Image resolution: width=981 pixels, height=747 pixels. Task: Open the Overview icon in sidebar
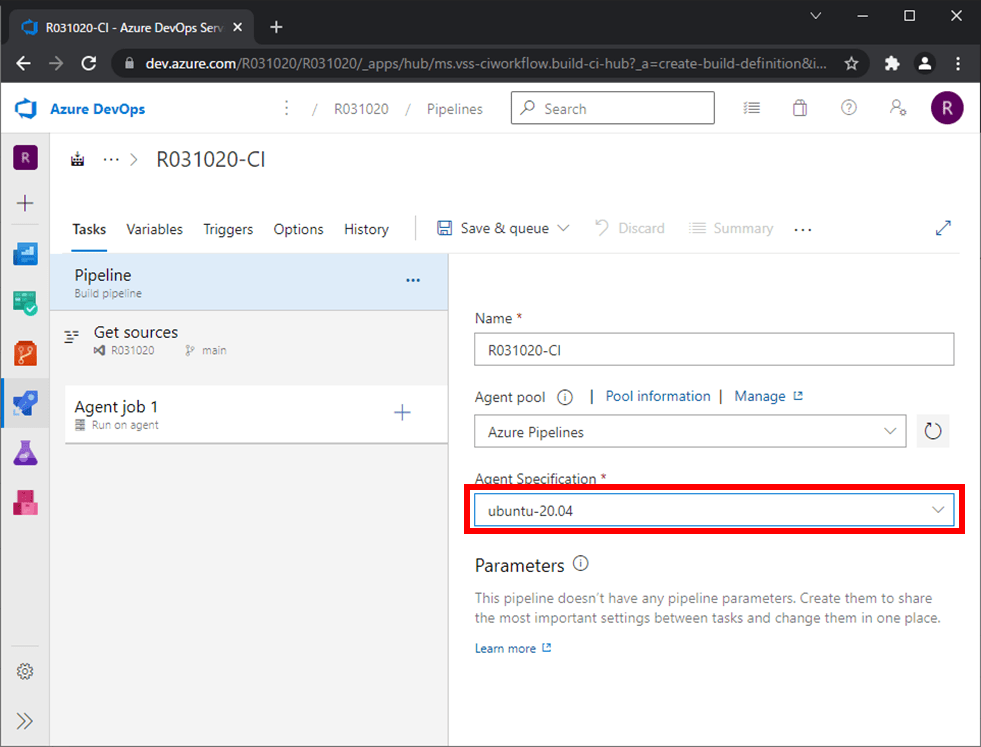(x=25, y=254)
